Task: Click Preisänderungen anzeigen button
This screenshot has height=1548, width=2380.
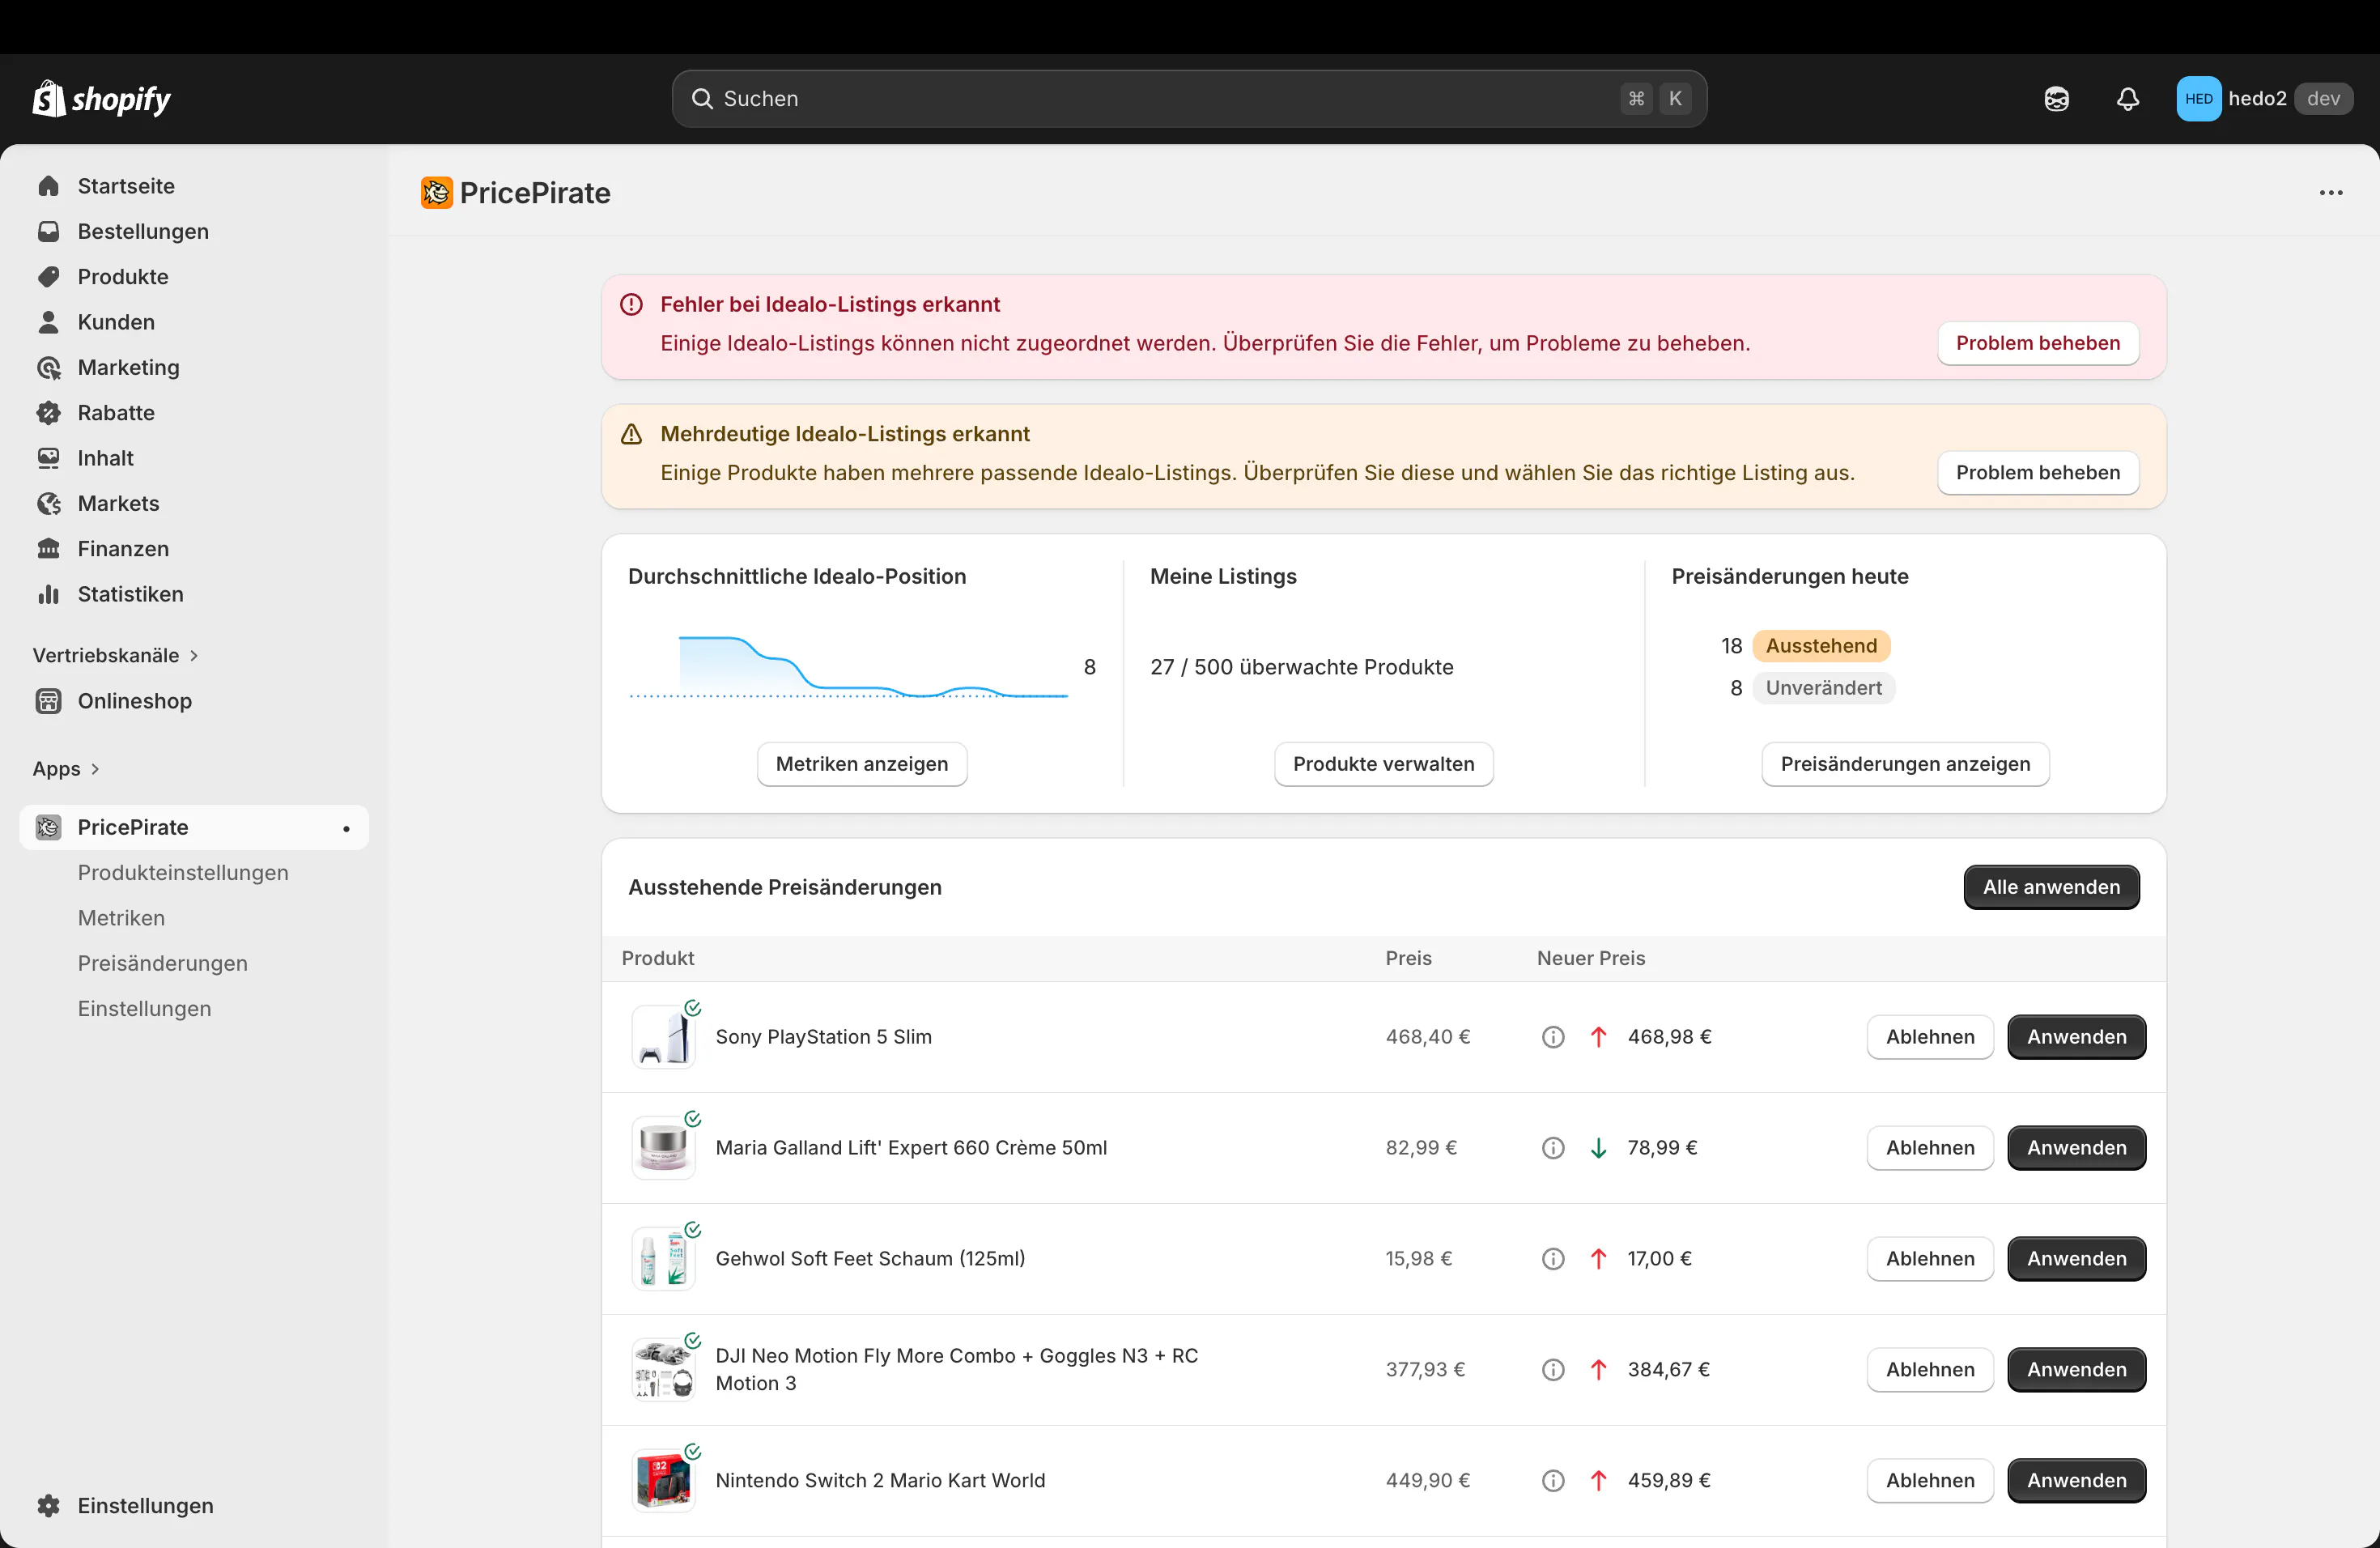Action: click(x=1906, y=764)
